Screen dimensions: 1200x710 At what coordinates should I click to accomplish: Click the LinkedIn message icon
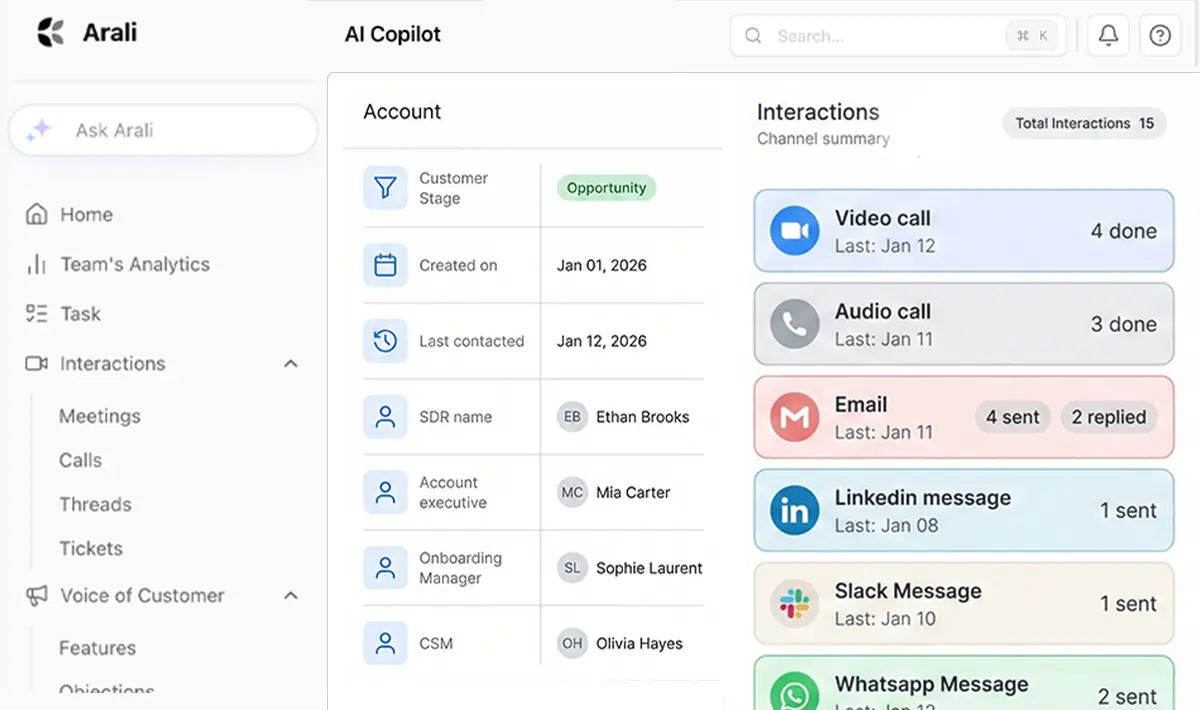[x=794, y=511]
